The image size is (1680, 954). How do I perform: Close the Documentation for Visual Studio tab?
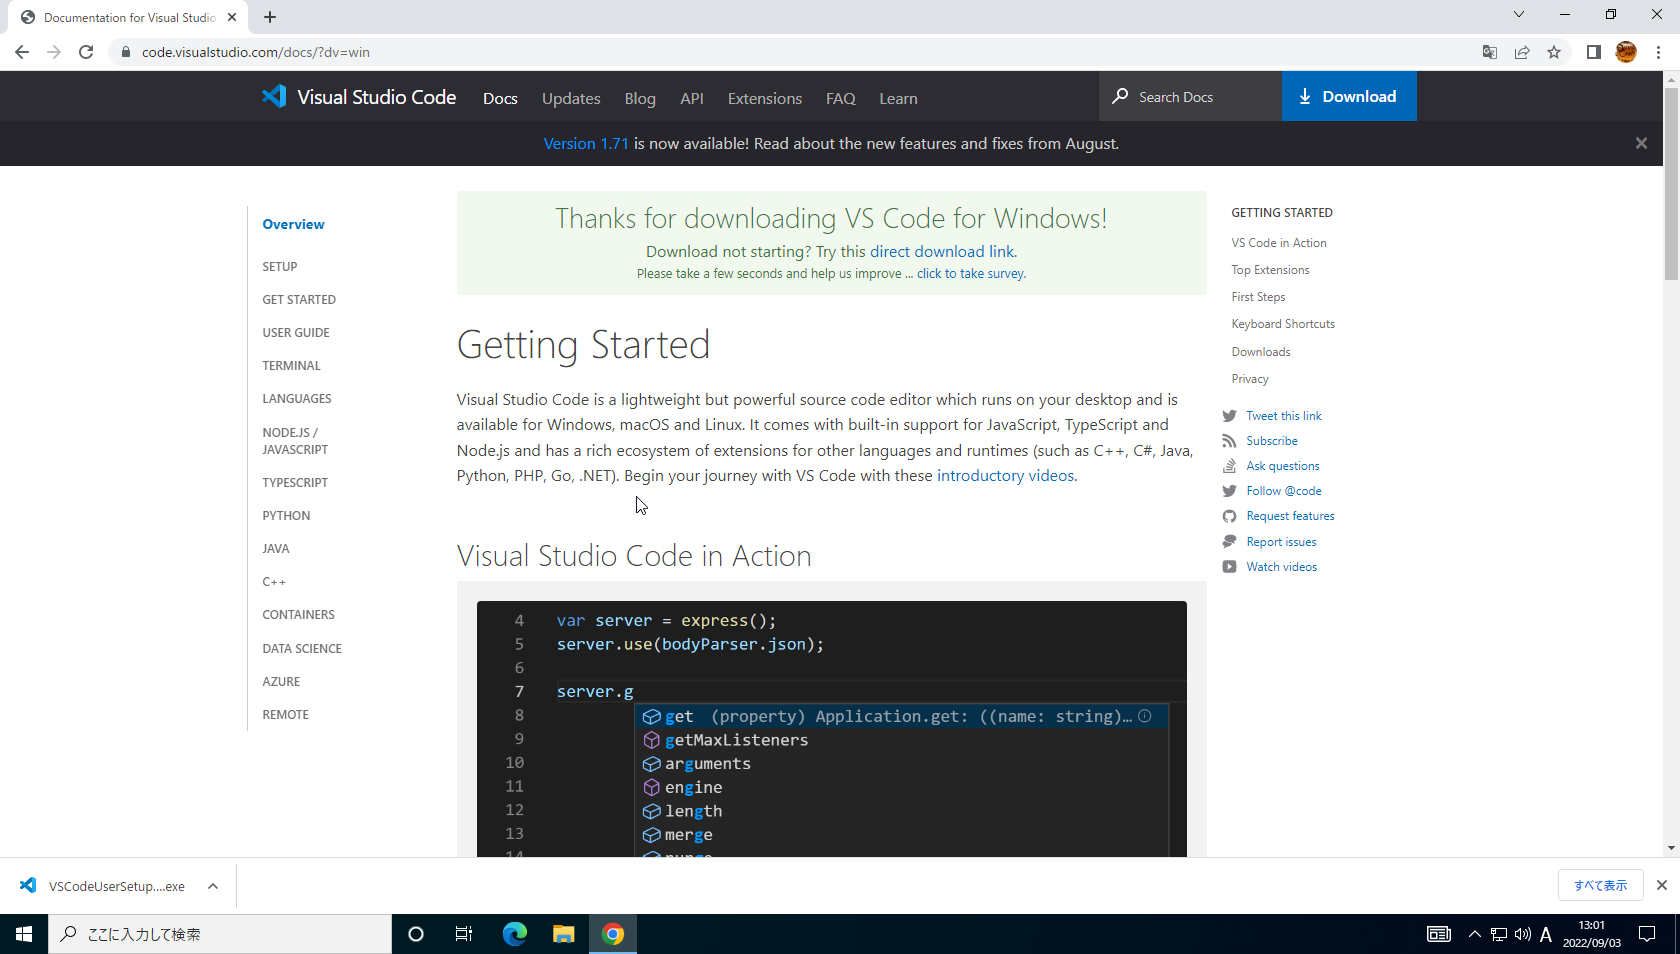tap(232, 17)
